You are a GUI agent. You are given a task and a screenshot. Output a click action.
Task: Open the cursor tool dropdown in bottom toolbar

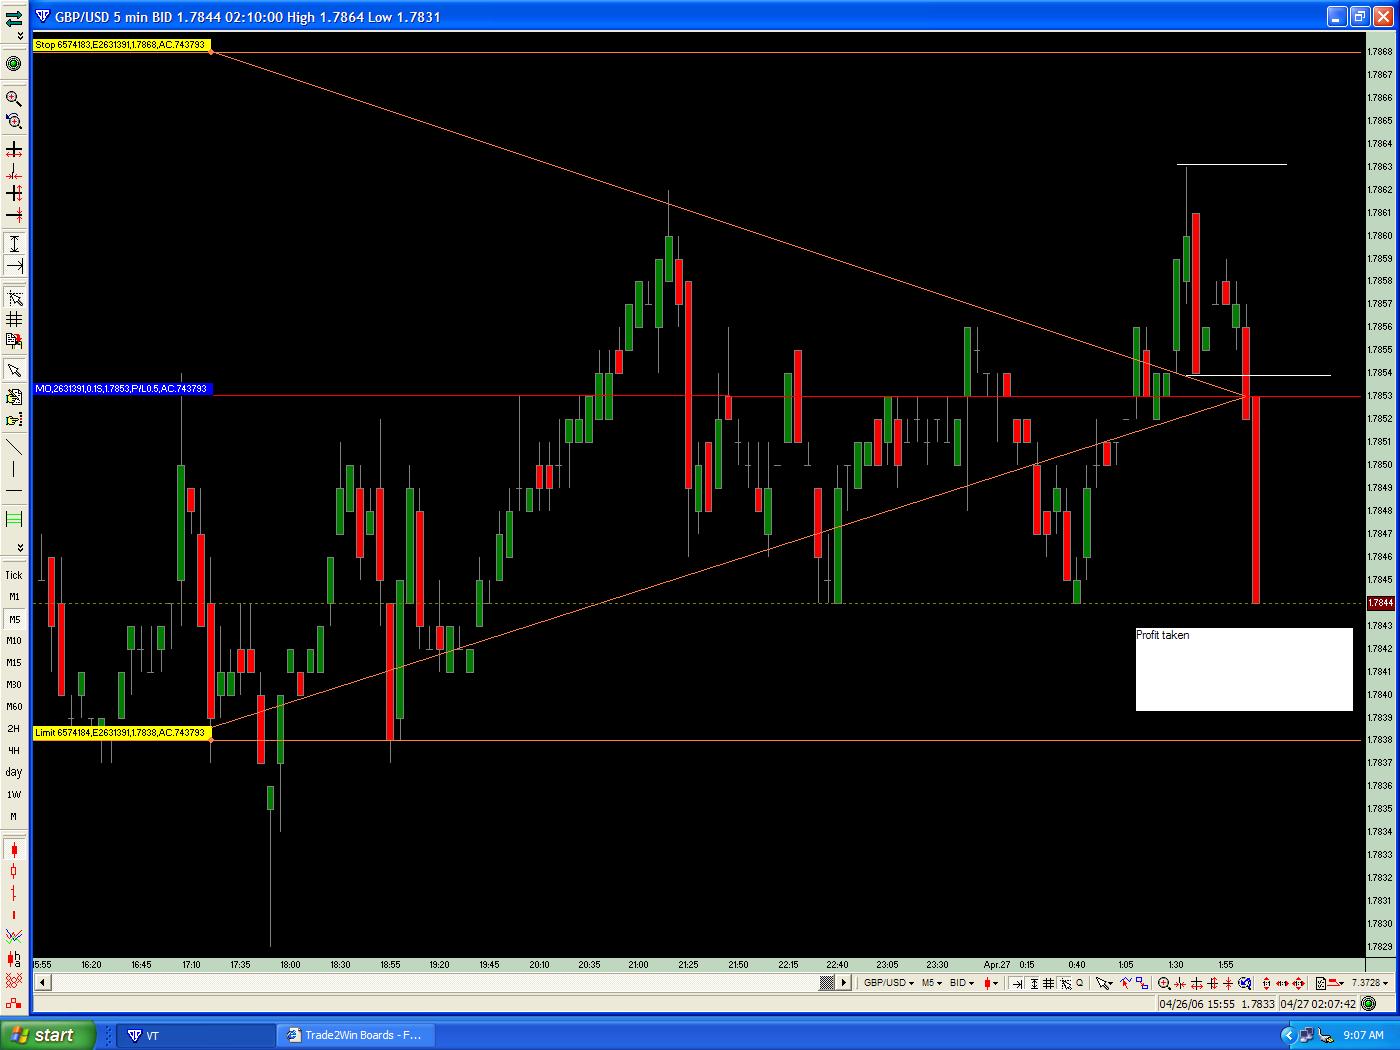coord(1104,983)
